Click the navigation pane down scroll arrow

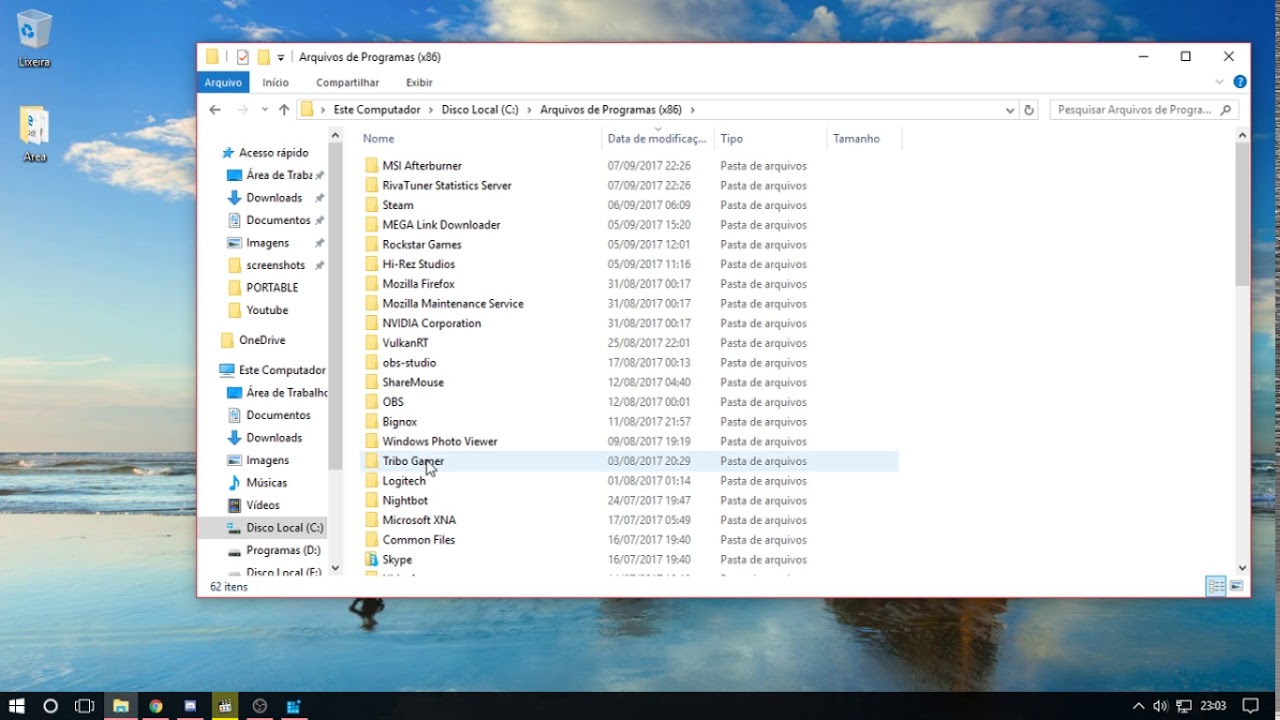tap(335, 568)
